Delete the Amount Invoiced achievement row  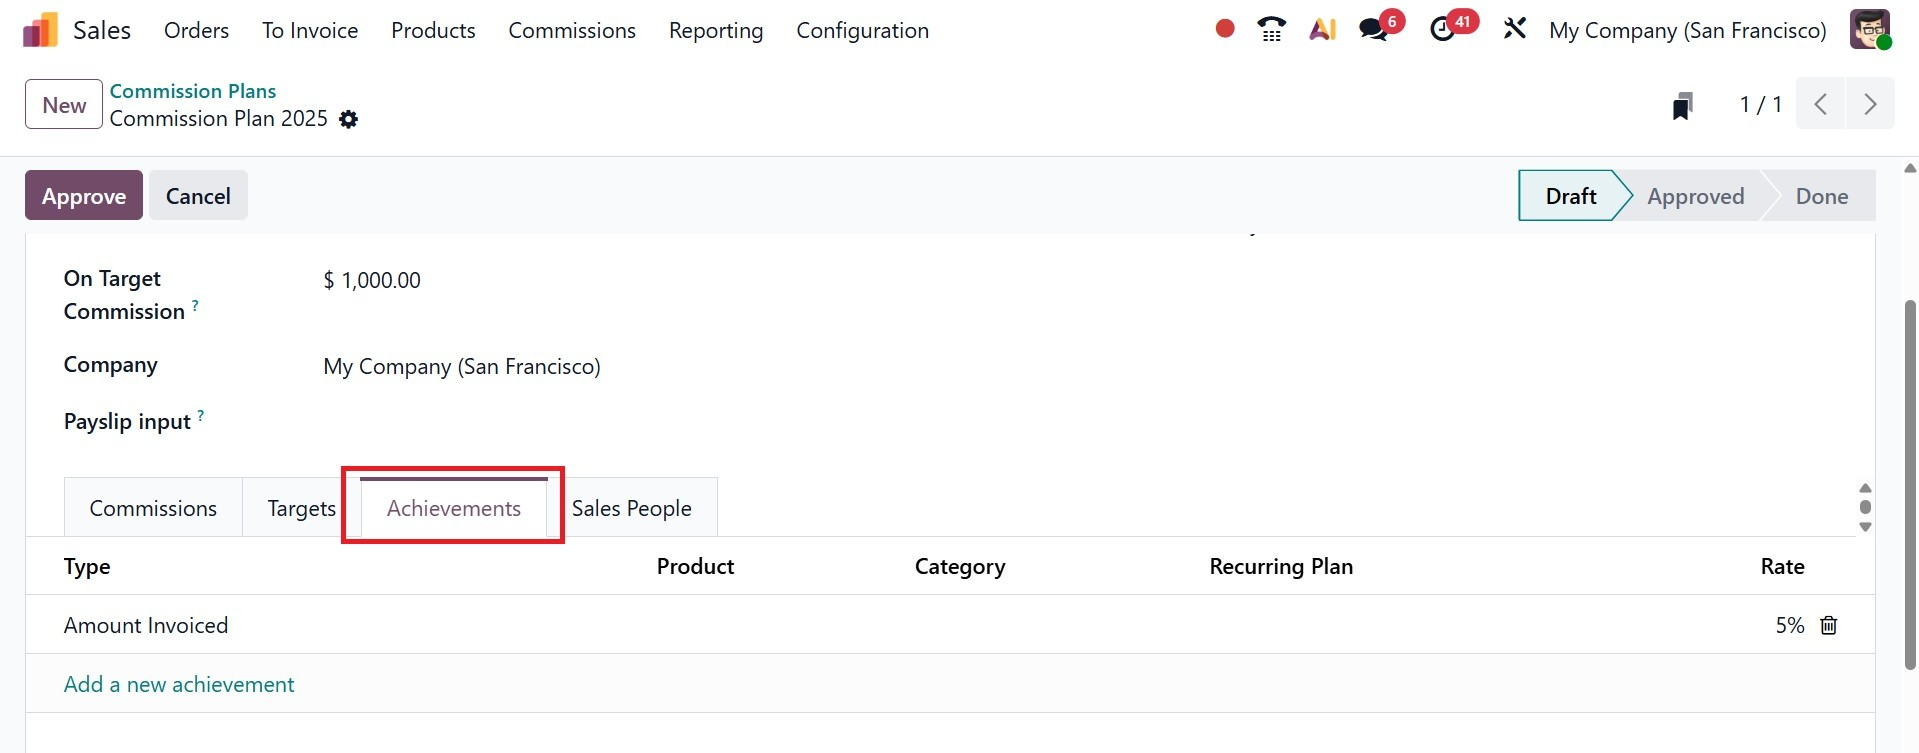click(x=1828, y=625)
